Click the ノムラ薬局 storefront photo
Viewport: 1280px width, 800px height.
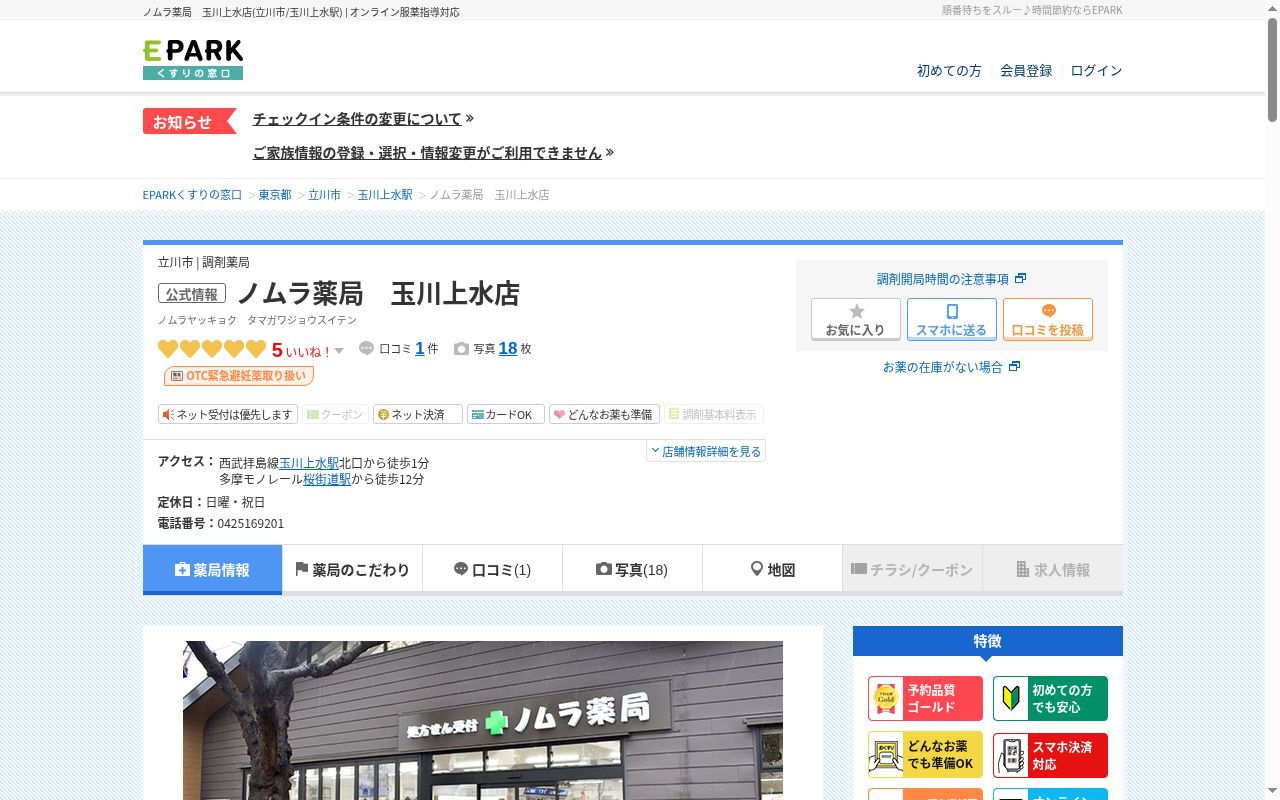click(x=483, y=720)
